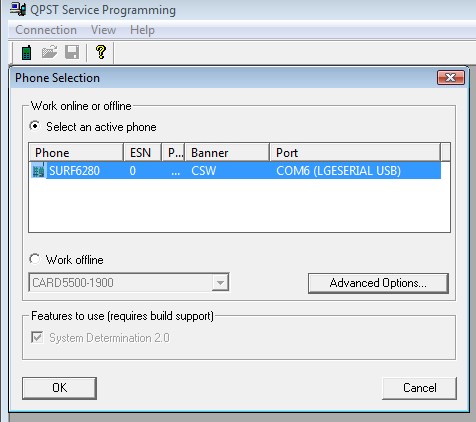This screenshot has height=422, width=476.
Task: Choose the Work offline radio option
Action: click(x=34, y=259)
